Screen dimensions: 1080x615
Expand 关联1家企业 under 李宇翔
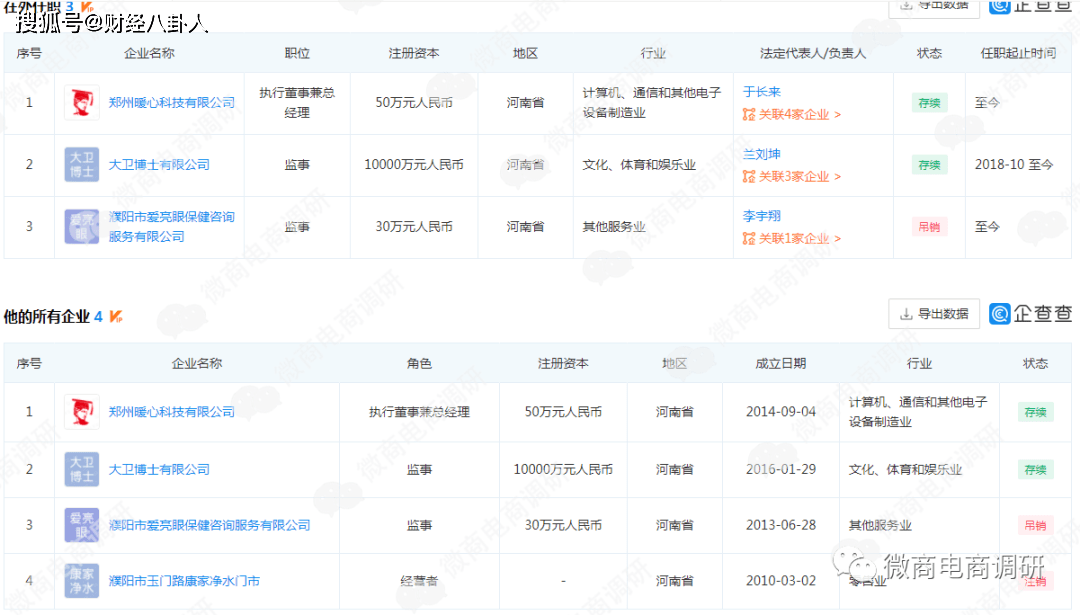pos(792,239)
